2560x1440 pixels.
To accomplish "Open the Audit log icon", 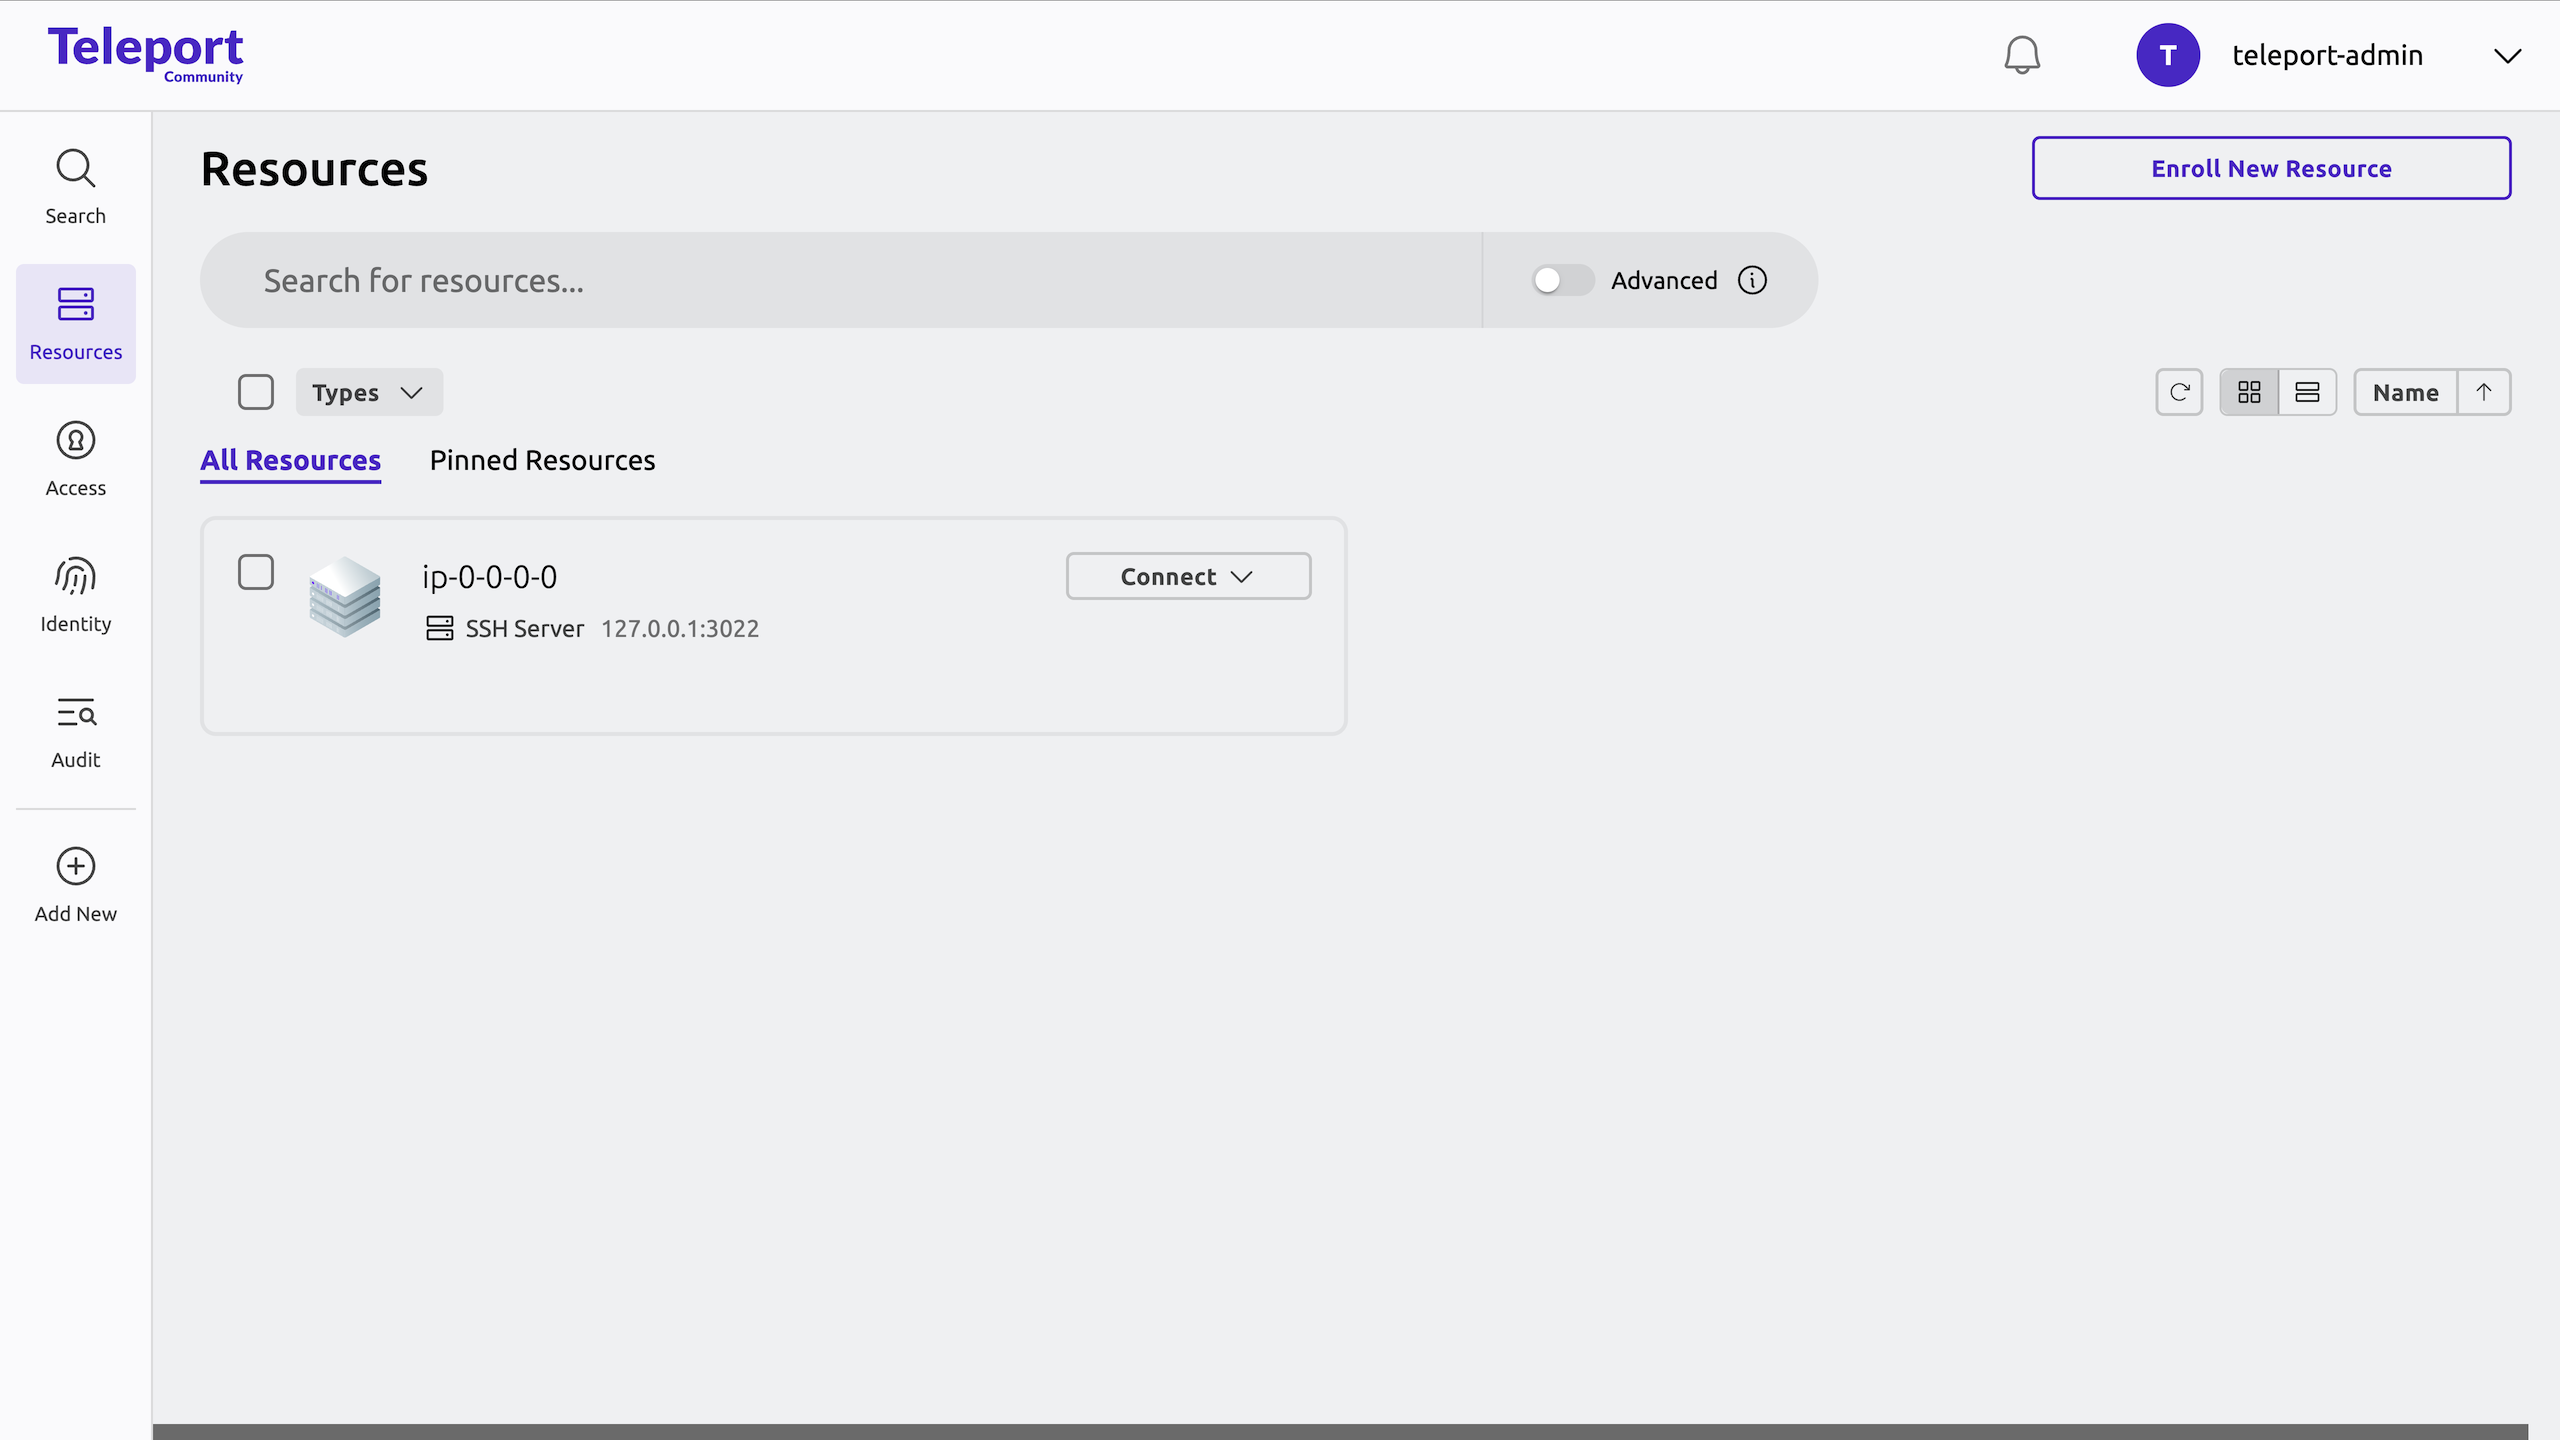I will pyautogui.click(x=75, y=713).
